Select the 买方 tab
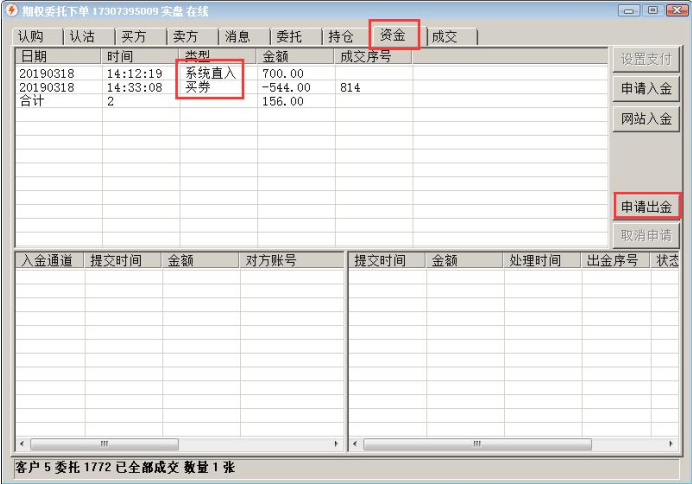 (x=134, y=36)
